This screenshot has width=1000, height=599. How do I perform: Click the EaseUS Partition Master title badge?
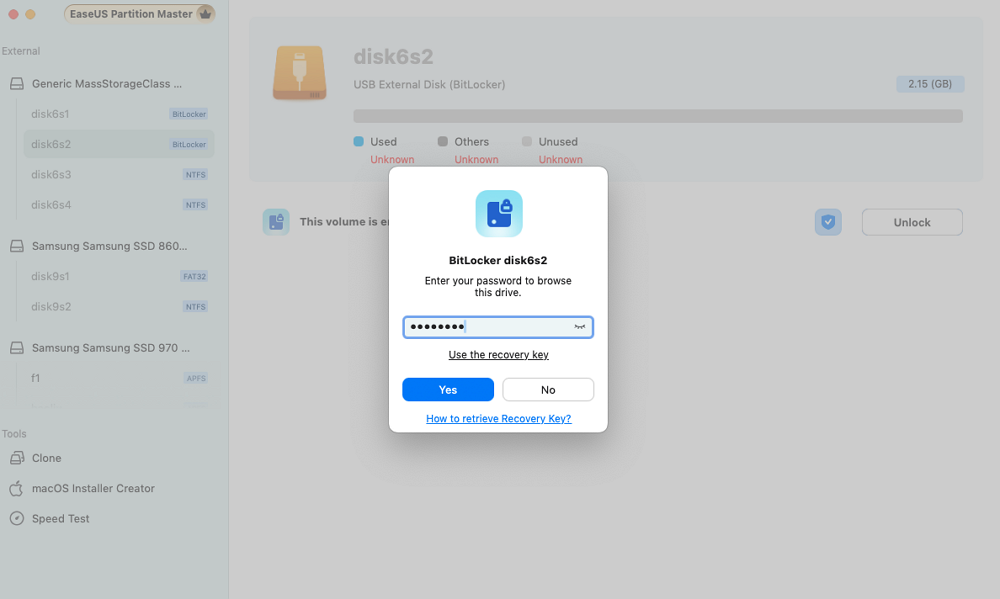[139, 13]
